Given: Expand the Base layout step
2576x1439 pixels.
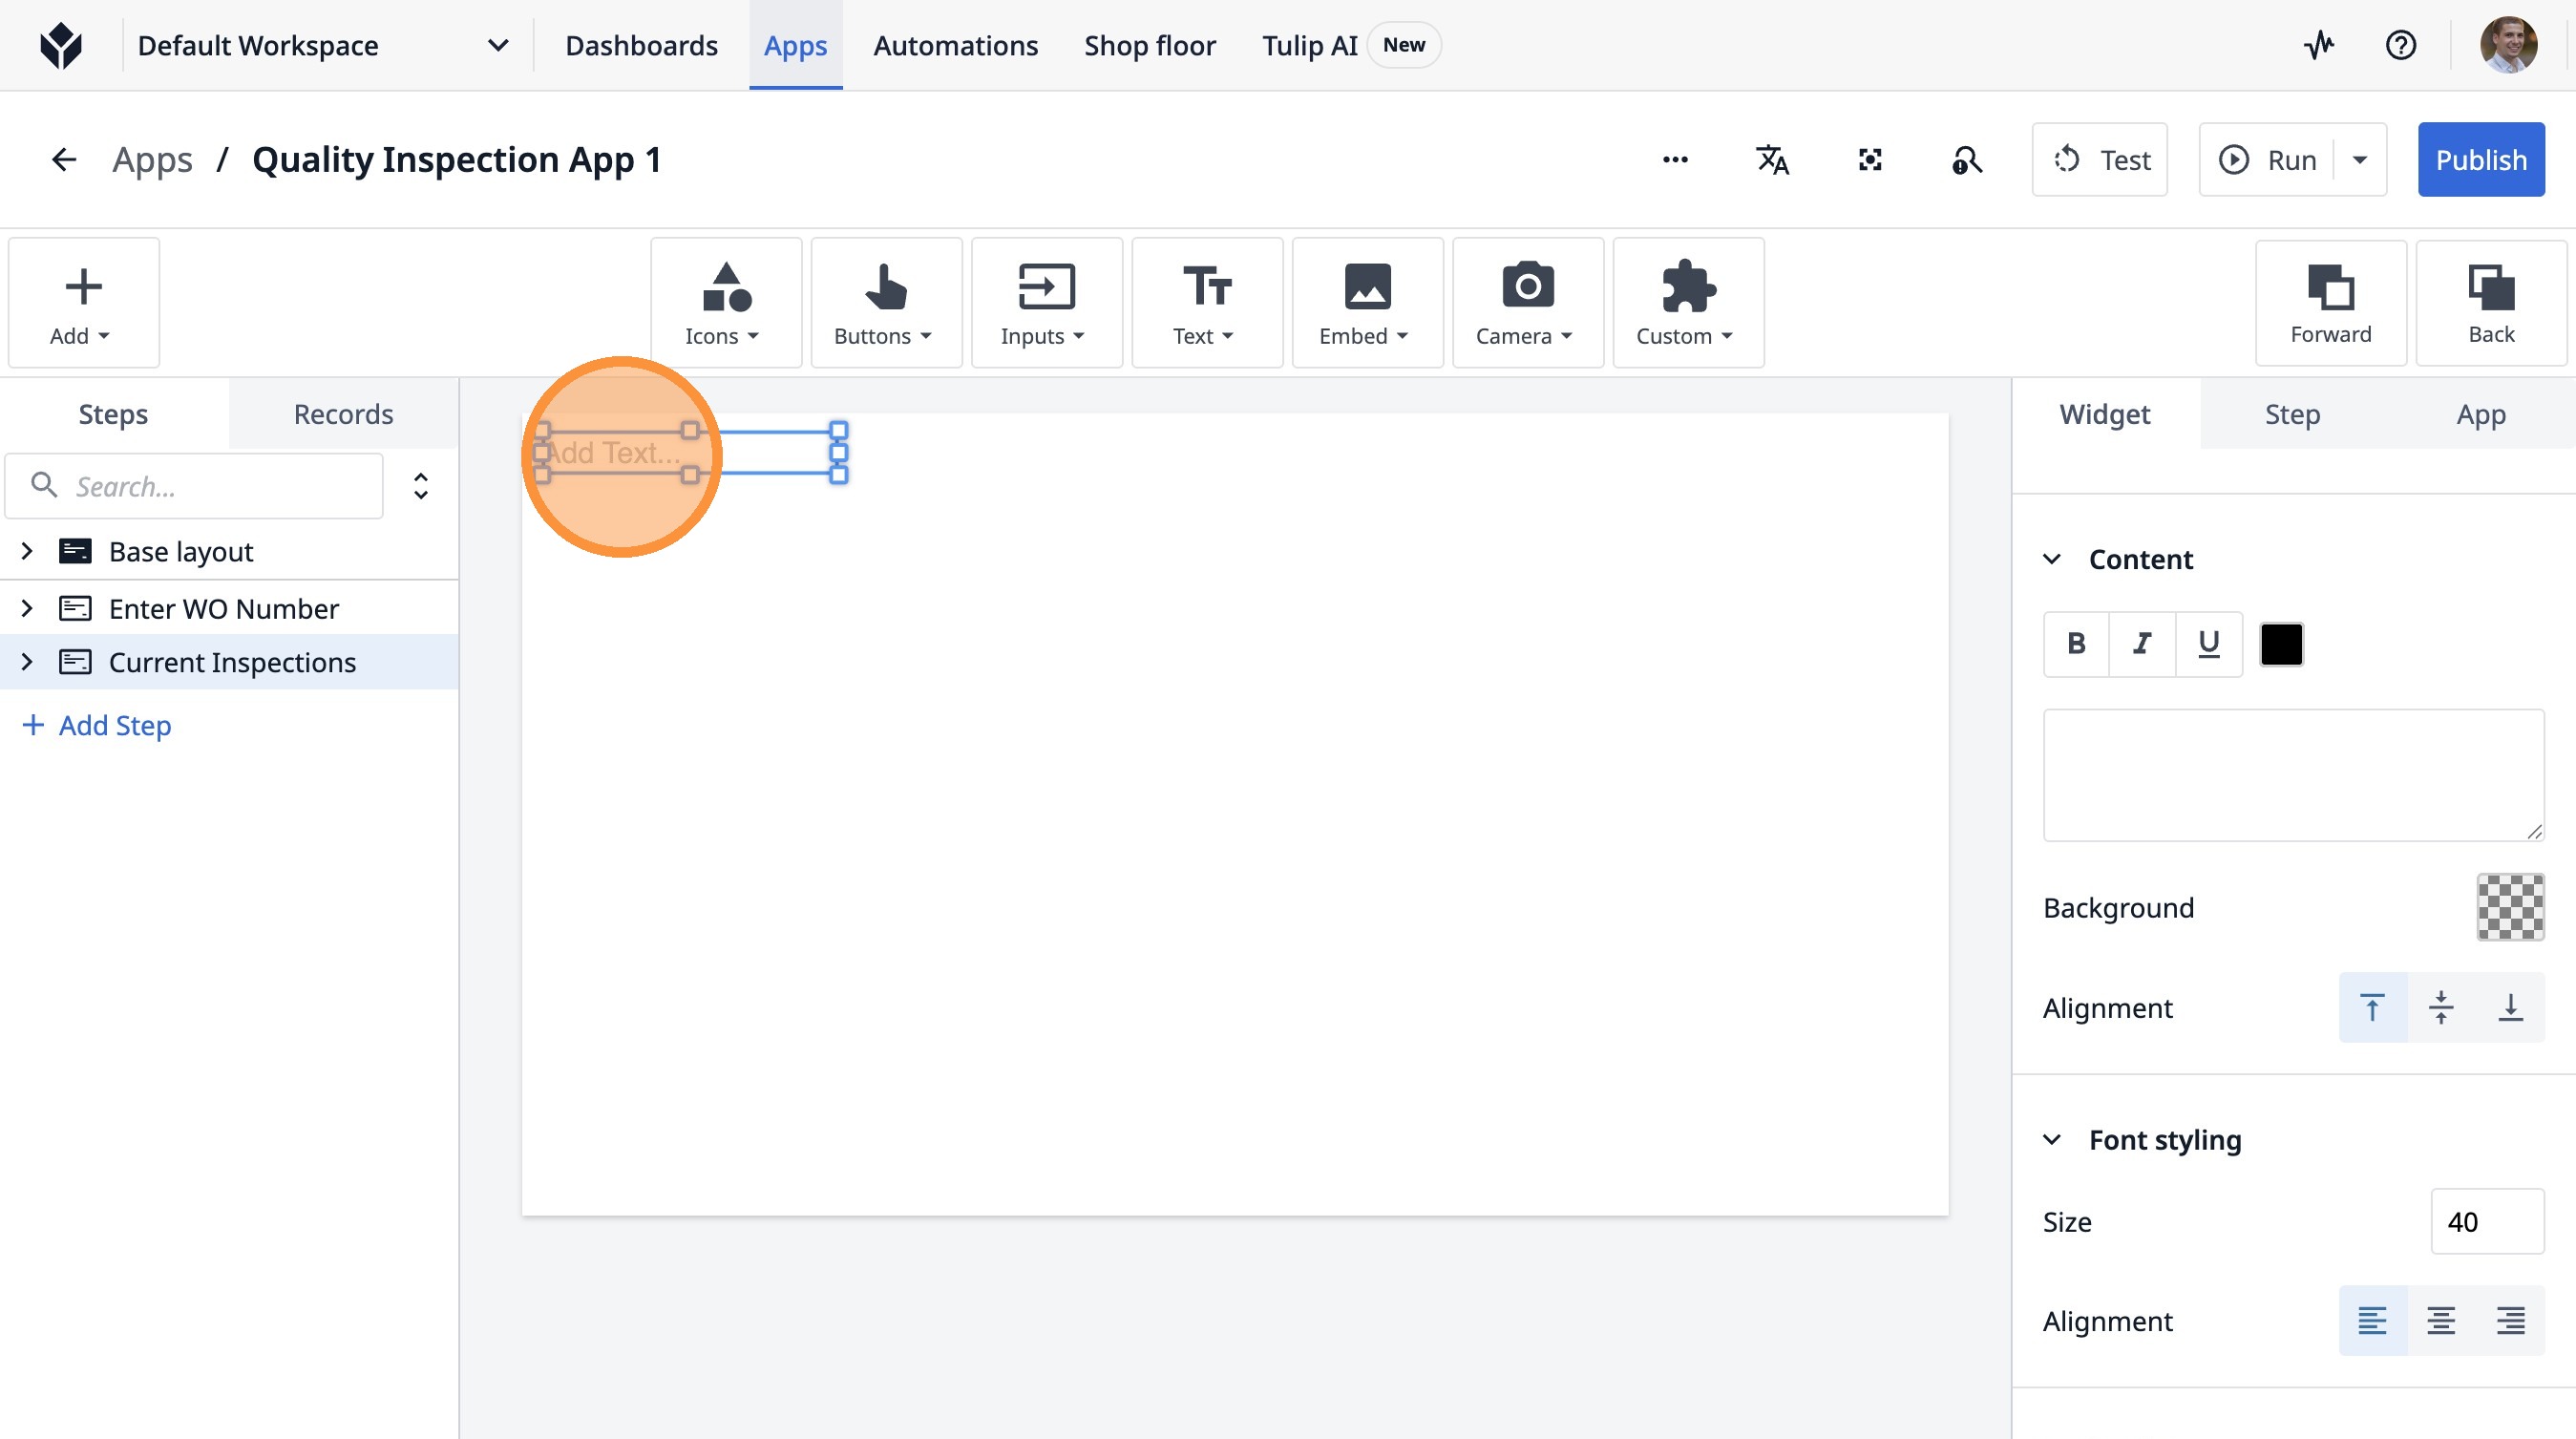Looking at the screenshot, I should pos(27,551).
